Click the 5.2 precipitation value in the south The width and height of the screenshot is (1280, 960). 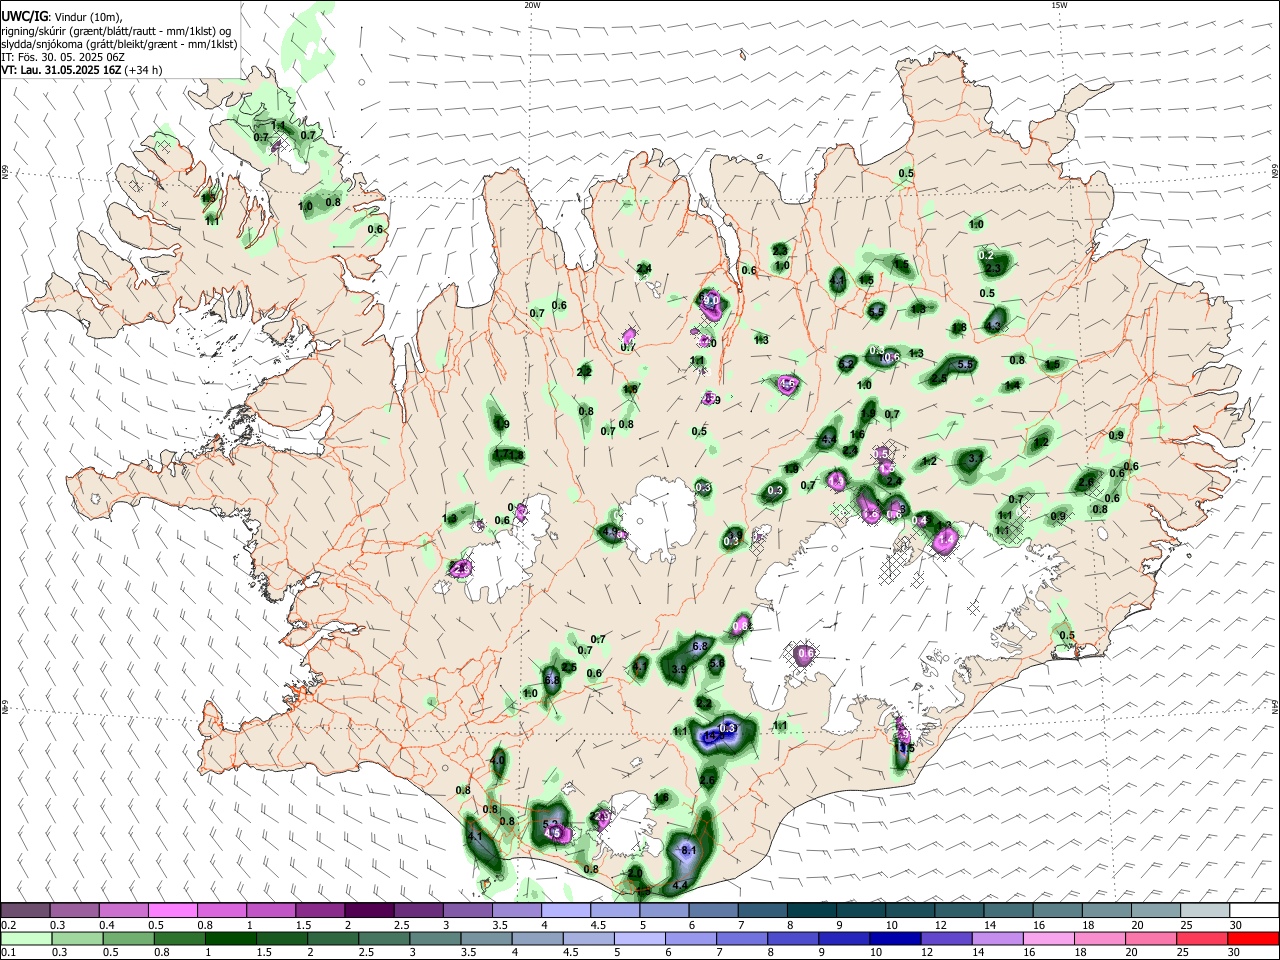[550, 824]
